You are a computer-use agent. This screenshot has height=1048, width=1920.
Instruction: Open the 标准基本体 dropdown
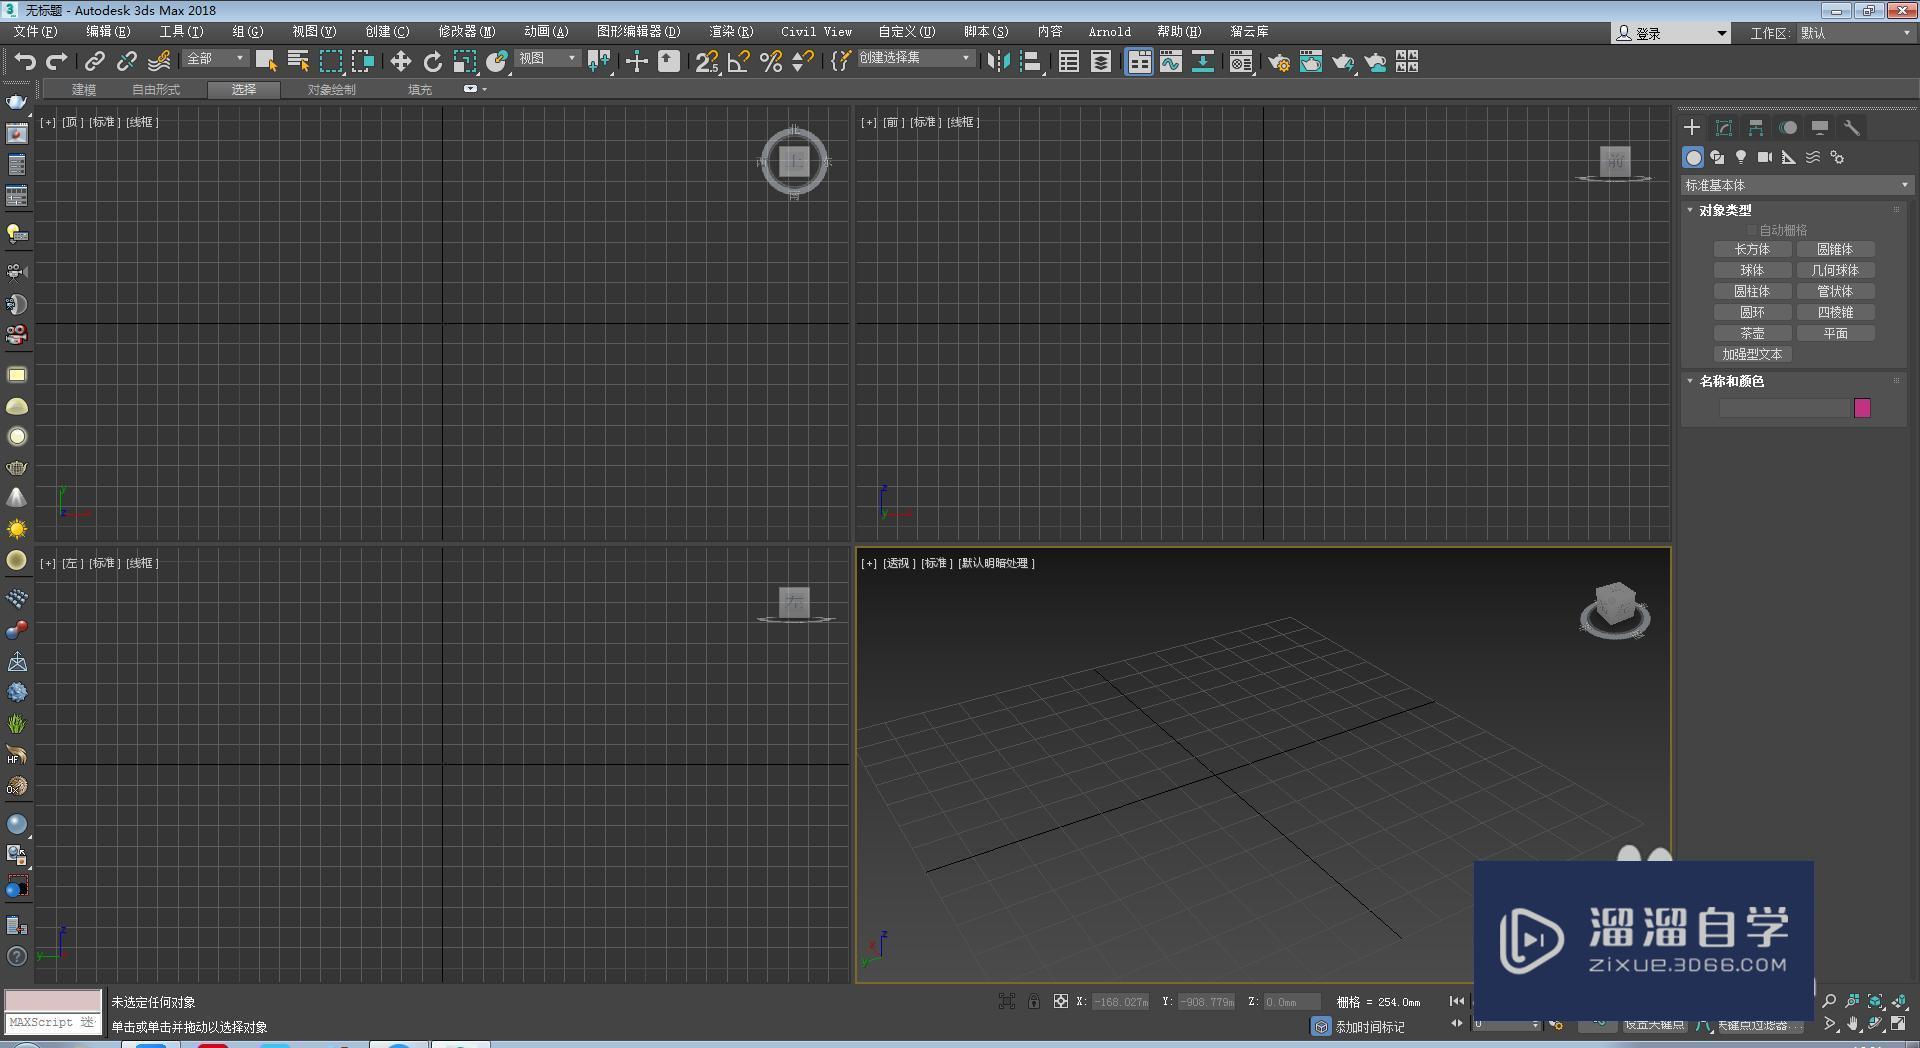click(x=1796, y=185)
